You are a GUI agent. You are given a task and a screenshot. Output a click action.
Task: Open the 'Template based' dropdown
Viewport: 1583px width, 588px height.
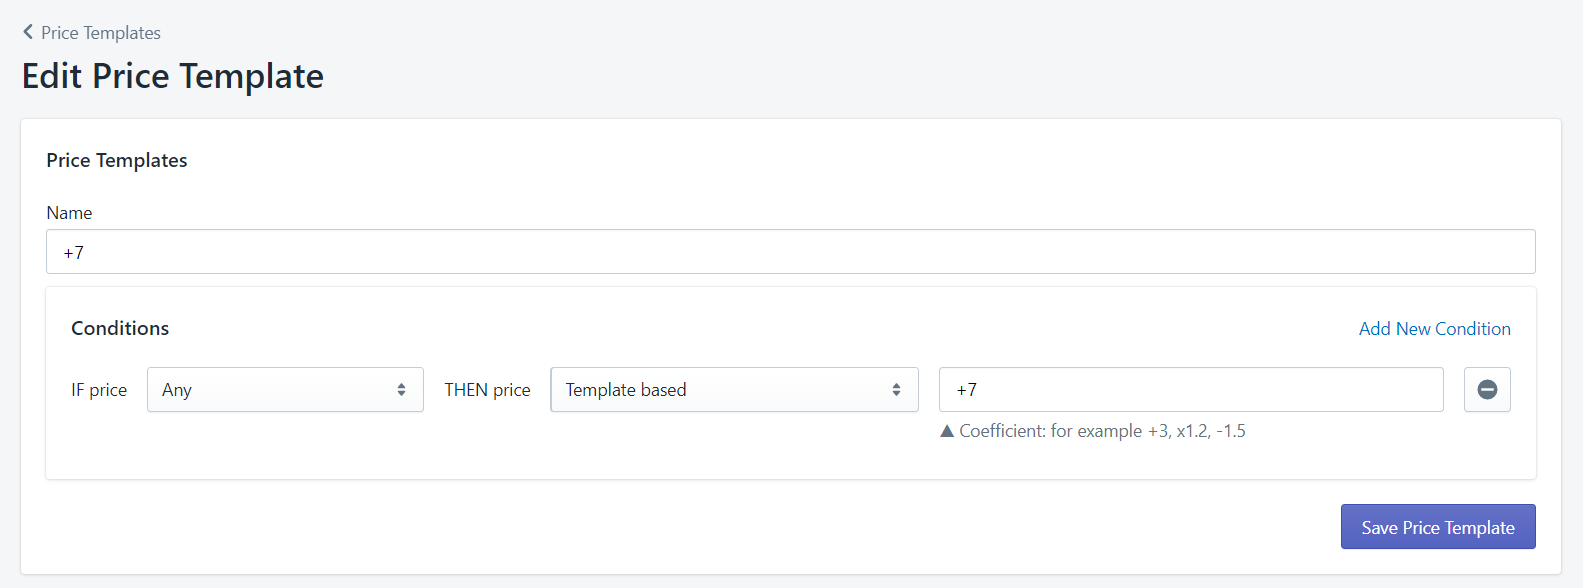734,390
